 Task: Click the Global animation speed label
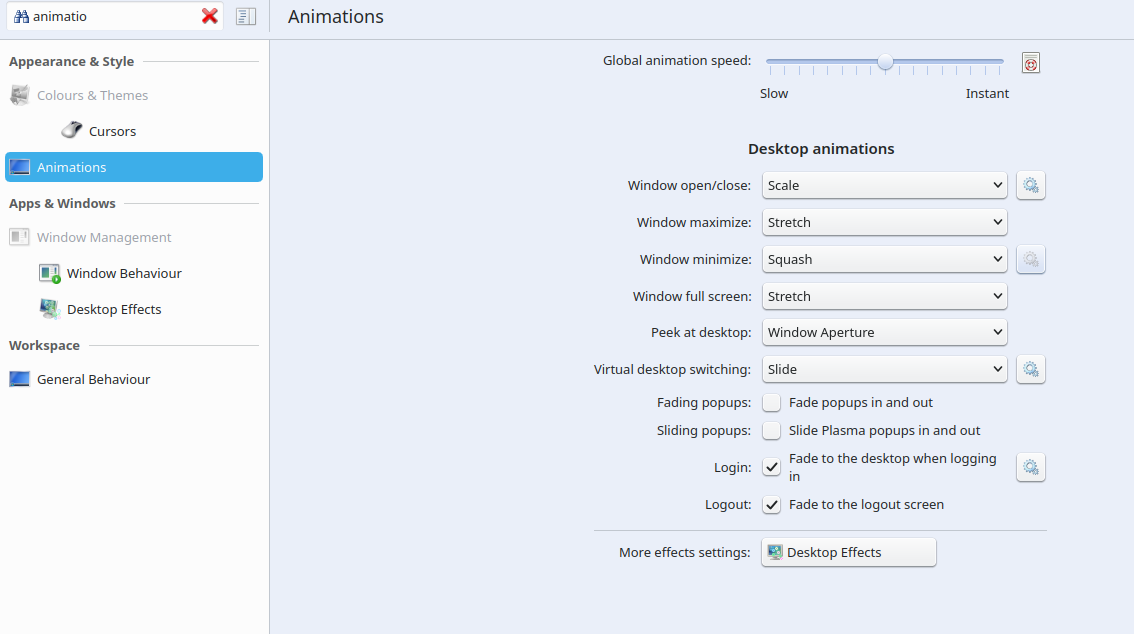(x=677, y=61)
